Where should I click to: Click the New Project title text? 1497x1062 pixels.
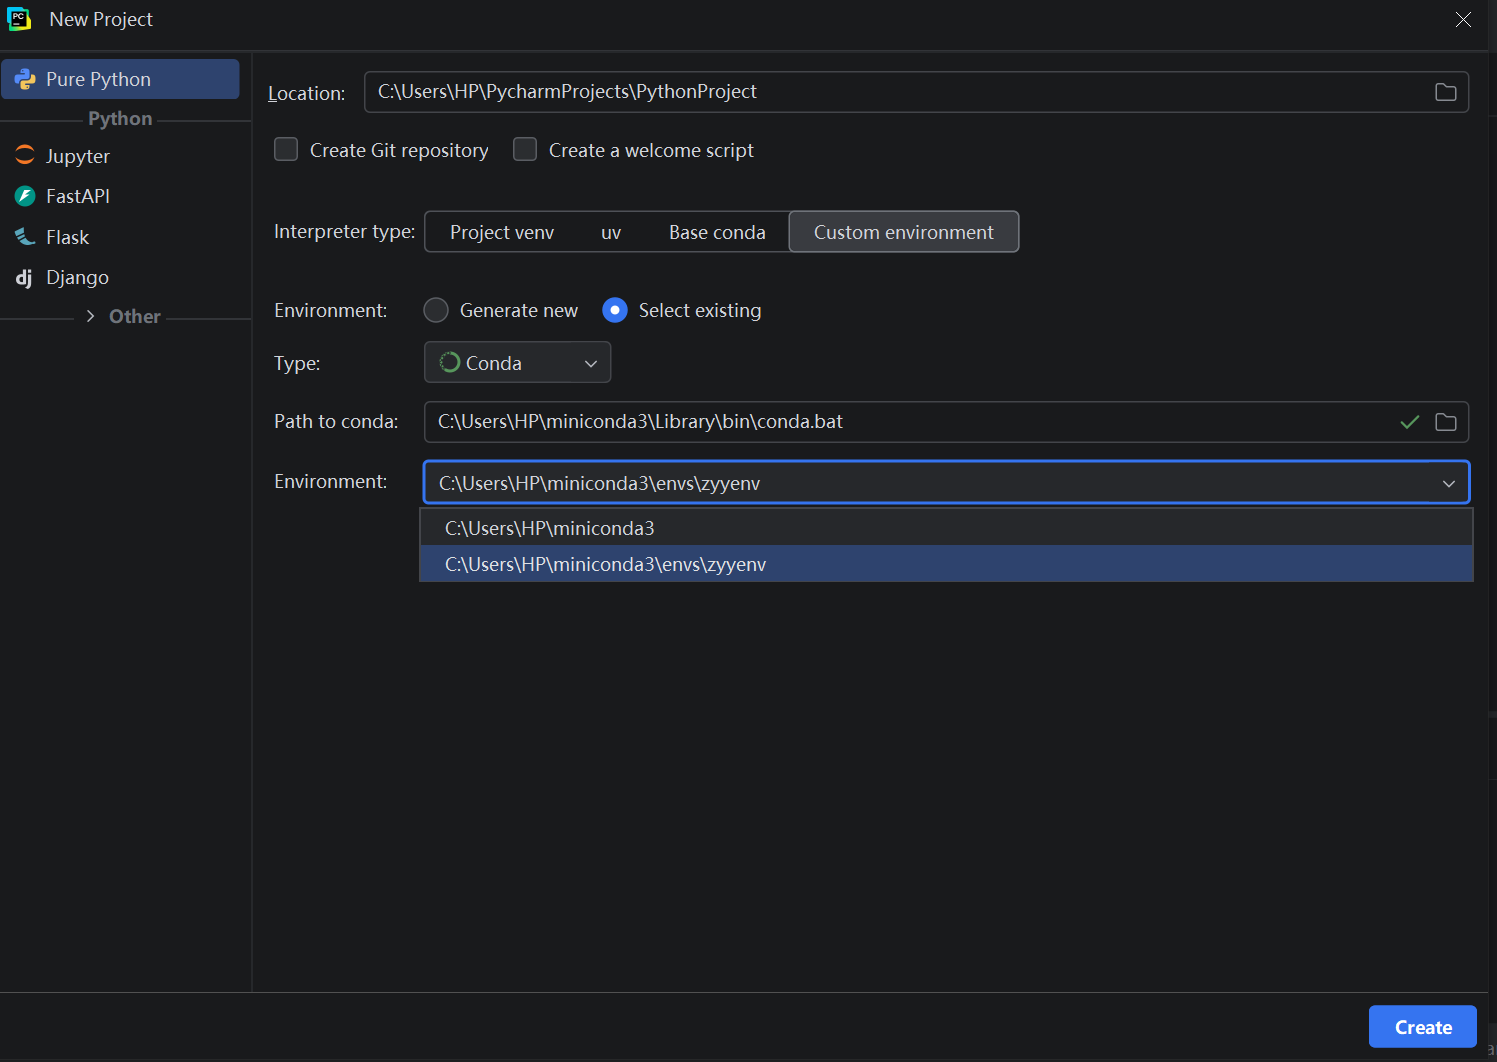coord(101,19)
